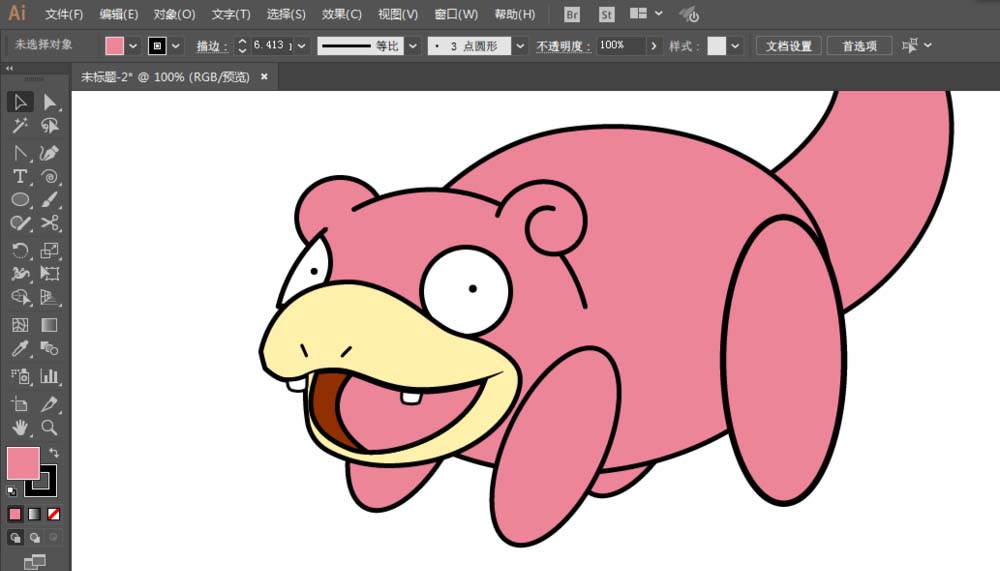Open graphic style dropdown
Image resolution: width=1000 pixels, height=571 pixels.
point(735,46)
